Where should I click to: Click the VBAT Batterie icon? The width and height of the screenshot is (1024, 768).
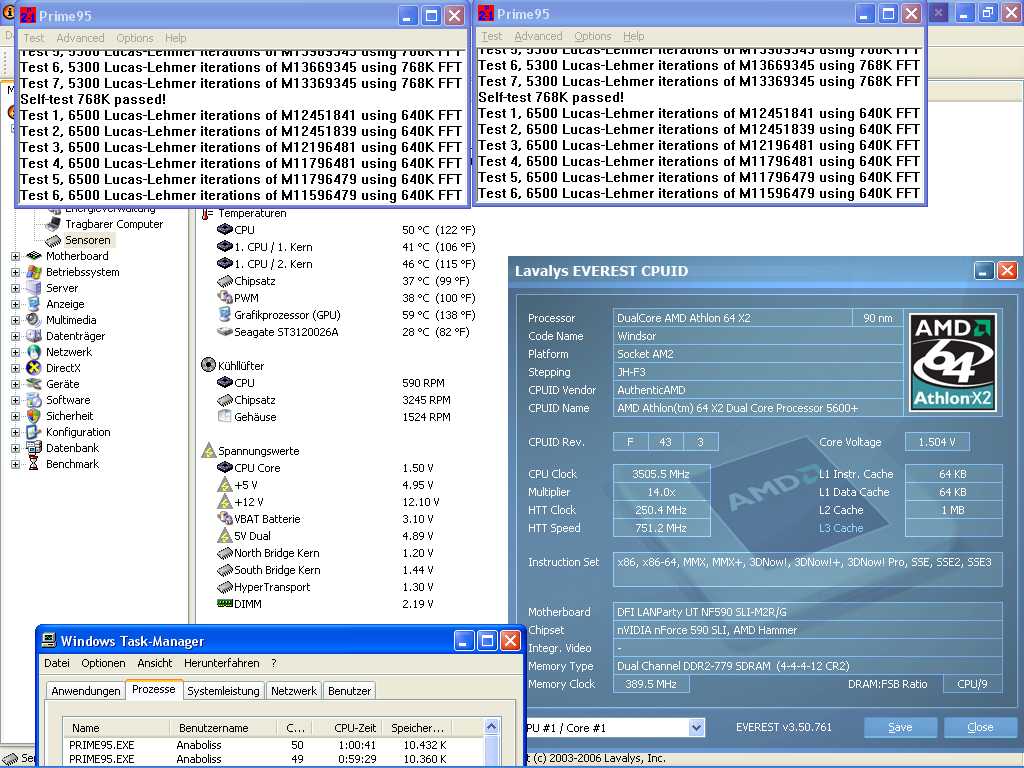click(225, 519)
